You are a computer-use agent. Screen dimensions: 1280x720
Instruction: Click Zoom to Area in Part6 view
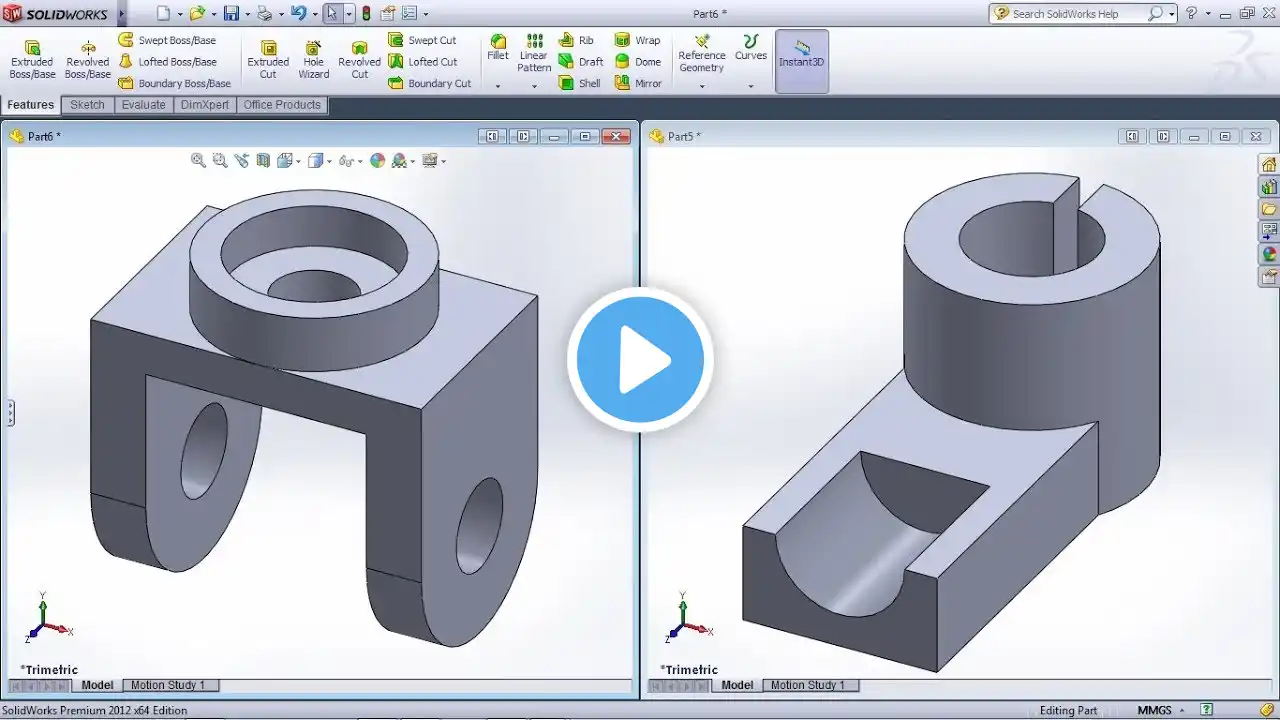220,160
